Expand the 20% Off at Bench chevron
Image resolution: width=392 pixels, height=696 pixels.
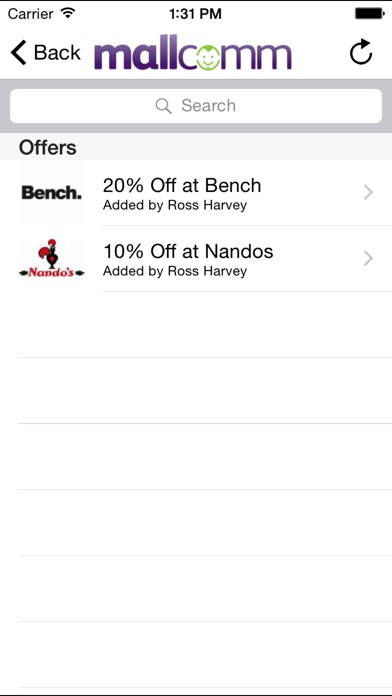368,193
